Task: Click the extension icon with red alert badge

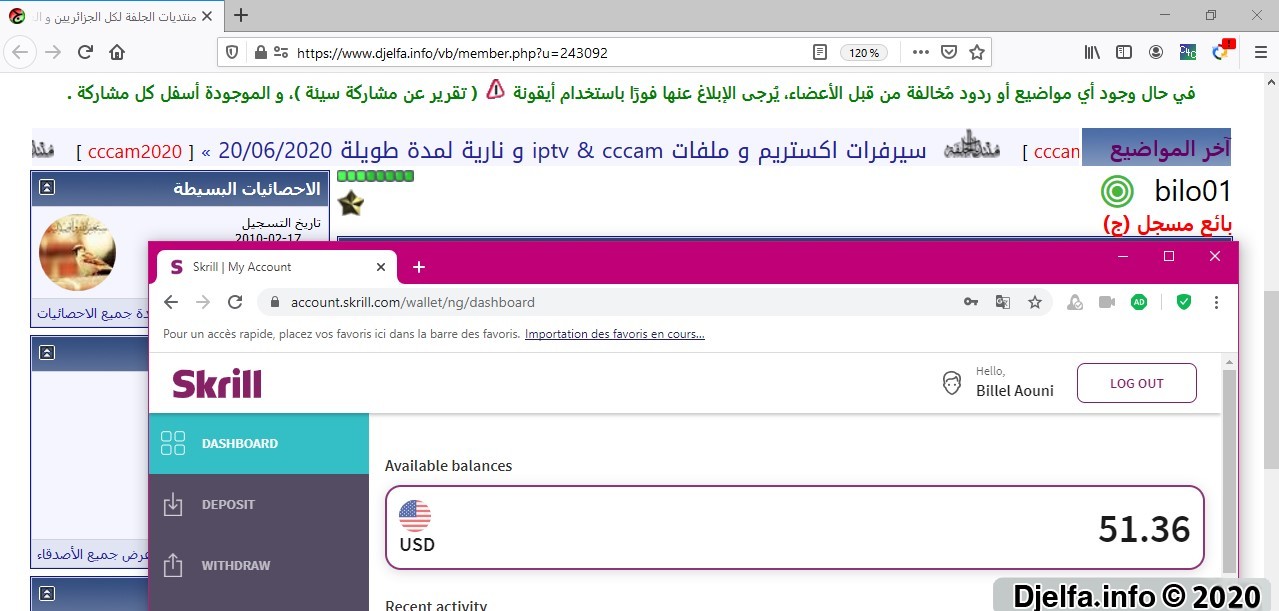Action: click(1222, 51)
